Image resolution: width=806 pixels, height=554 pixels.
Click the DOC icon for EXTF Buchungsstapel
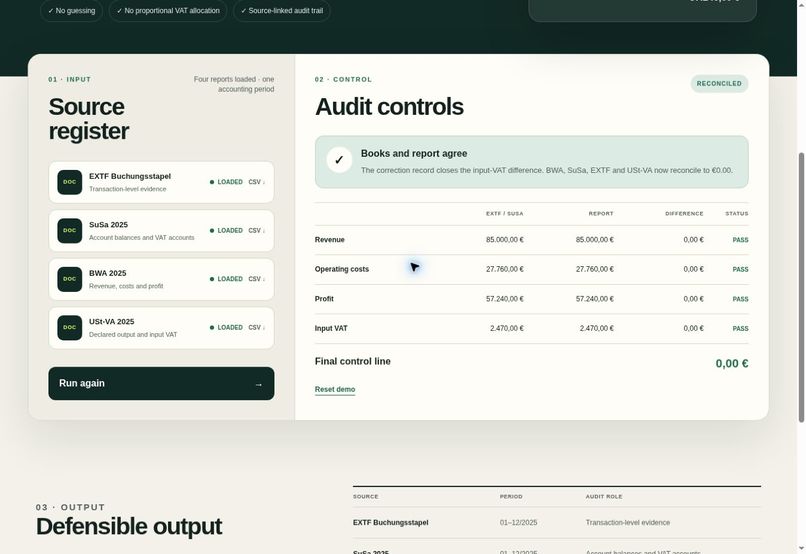click(69, 182)
